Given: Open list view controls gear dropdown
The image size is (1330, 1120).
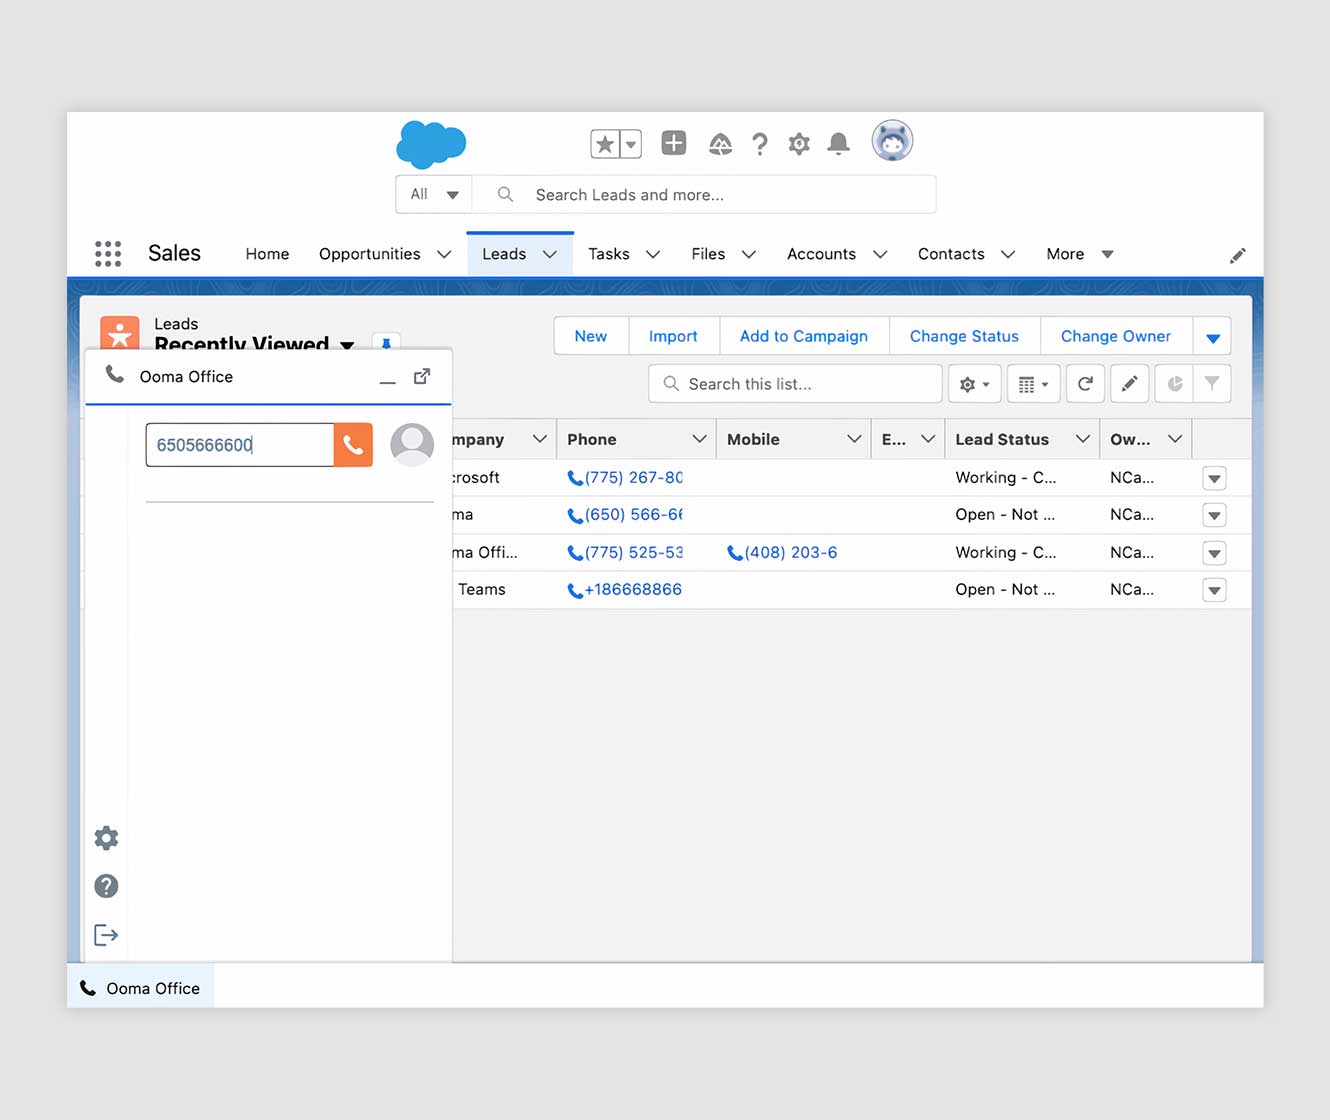Looking at the screenshot, I should point(974,384).
